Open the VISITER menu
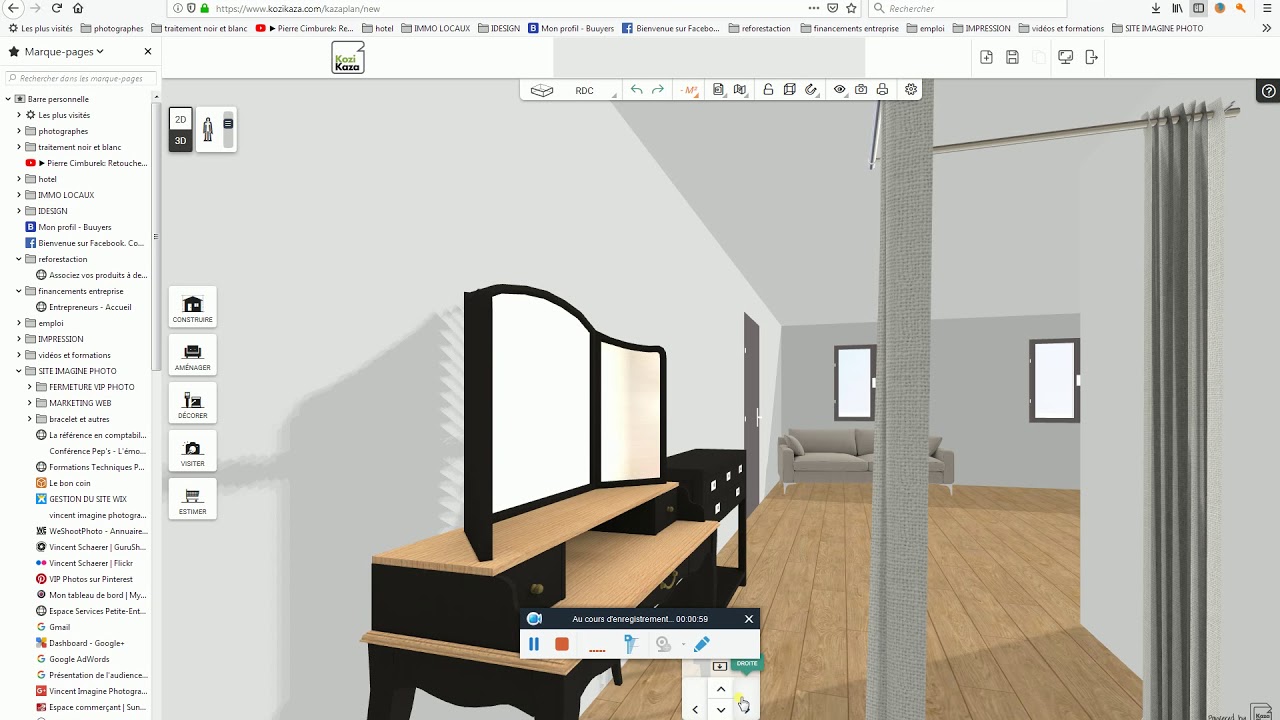This screenshot has height=720, width=1280. pos(192,453)
